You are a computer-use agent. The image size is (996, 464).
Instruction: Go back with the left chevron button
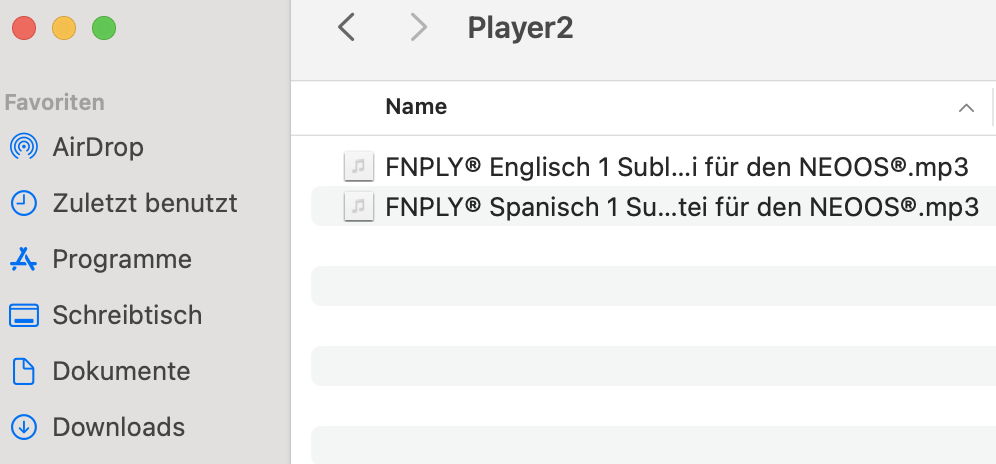click(x=346, y=28)
